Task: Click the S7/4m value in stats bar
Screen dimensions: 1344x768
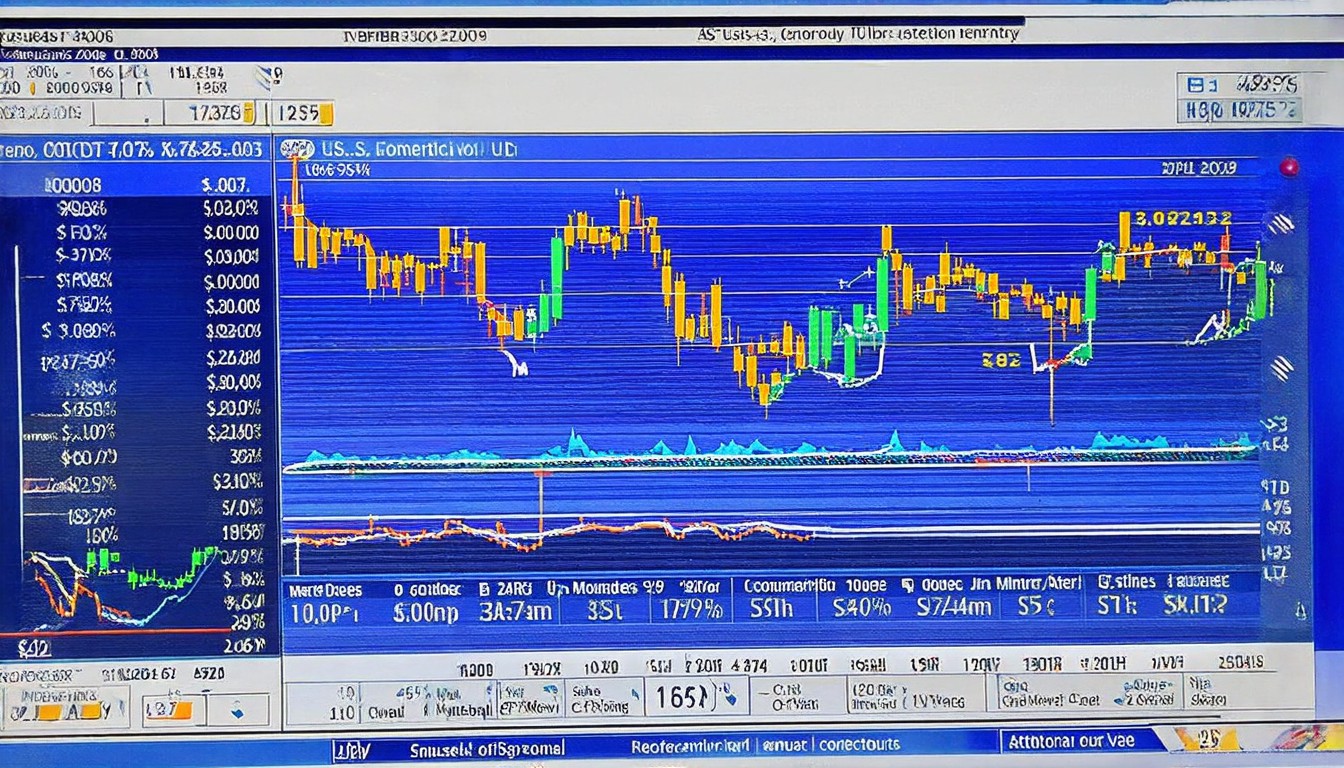Action: (954, 607)
